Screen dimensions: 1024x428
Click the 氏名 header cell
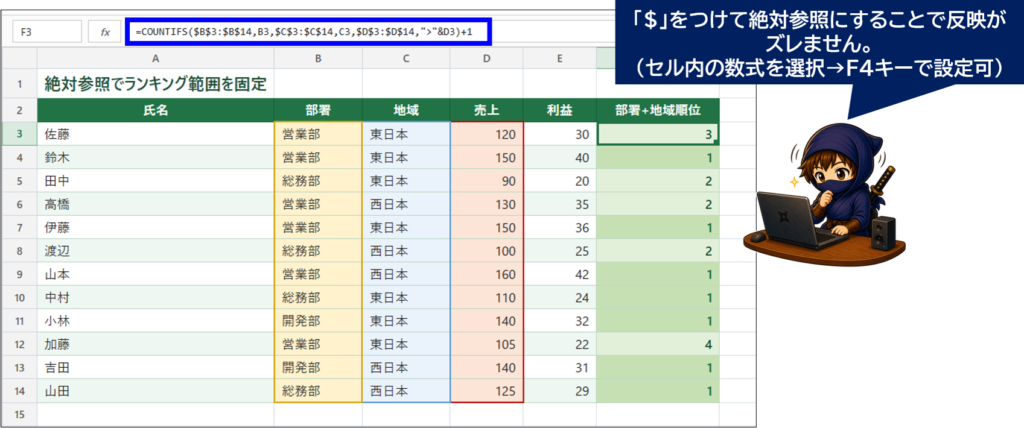point(155,110)
